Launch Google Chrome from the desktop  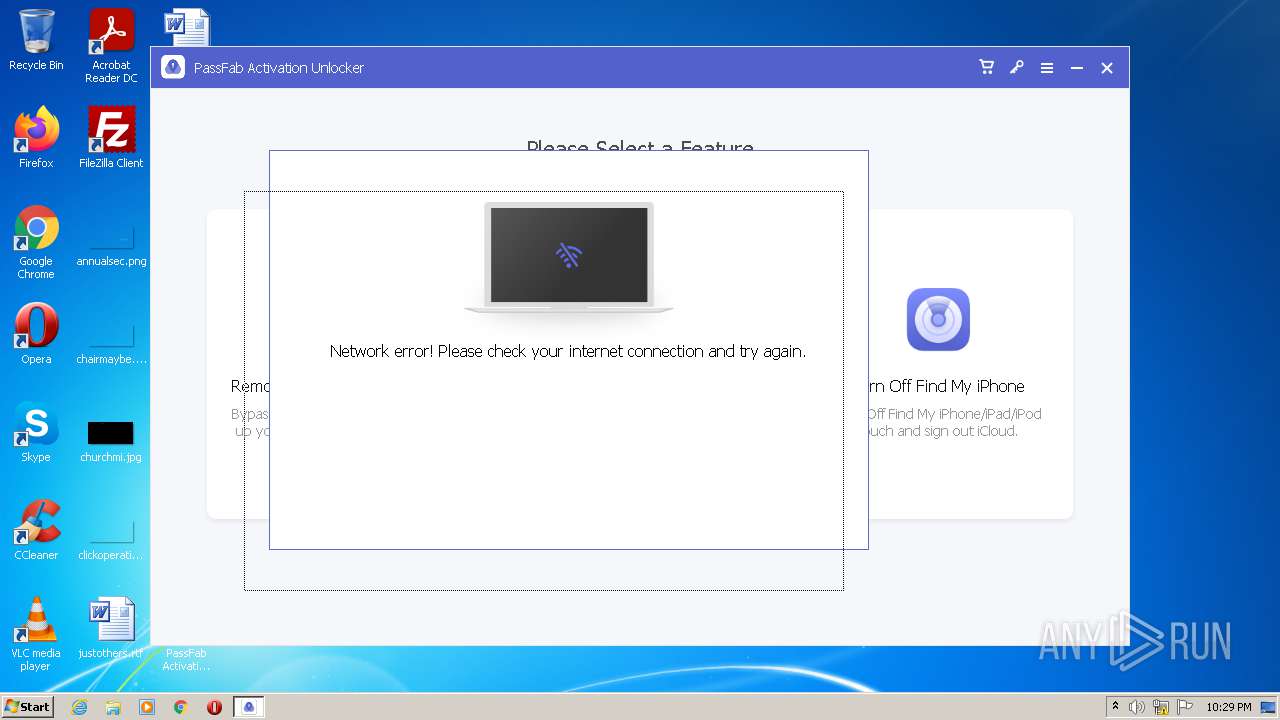(36, 242)
